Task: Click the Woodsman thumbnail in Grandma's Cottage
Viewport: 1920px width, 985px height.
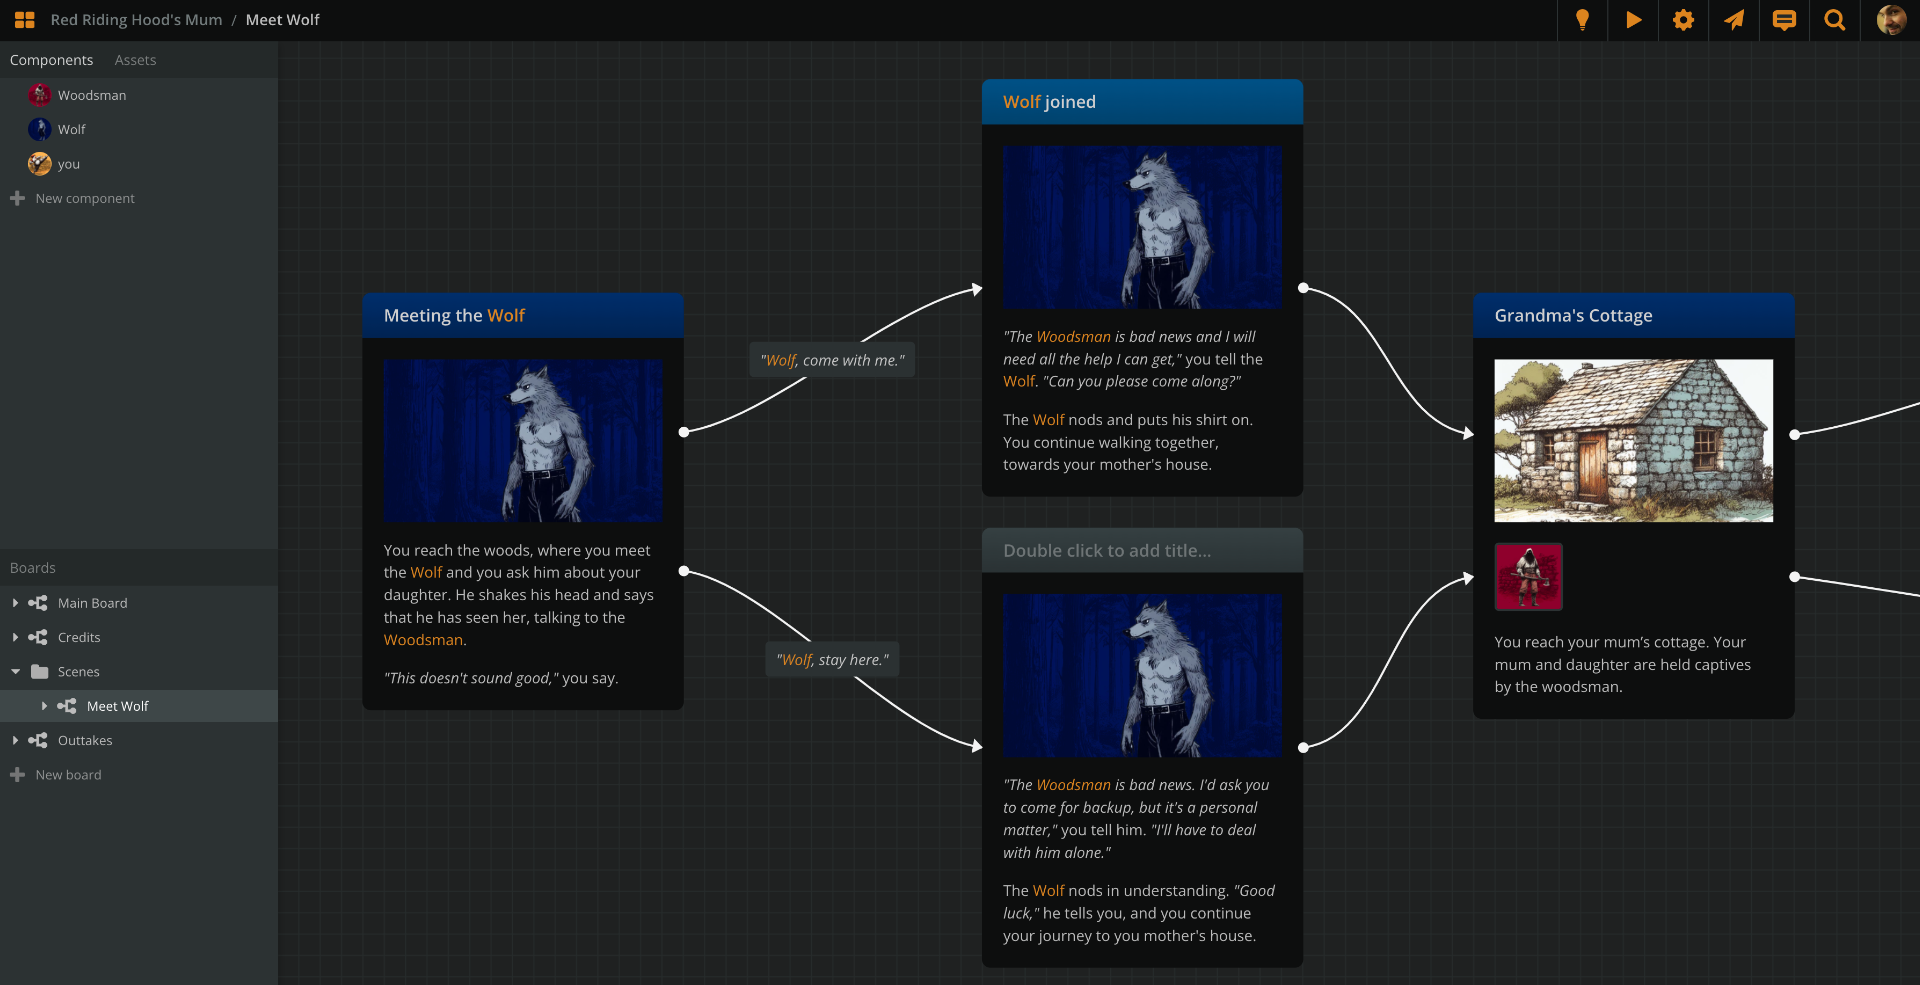Action: pyautogui.click(x=1528, y=577)
